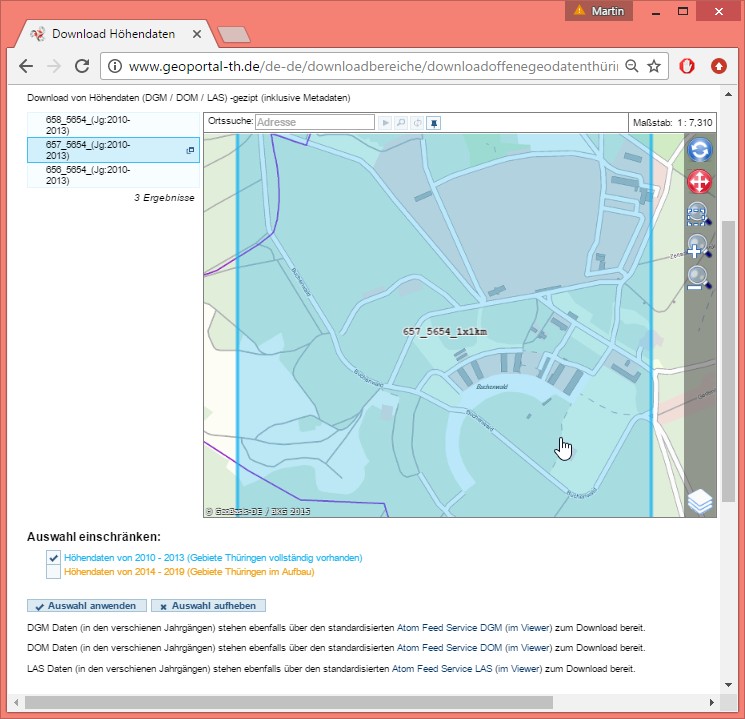Select the 658_5654 result entry

click(x=88, y=124)
